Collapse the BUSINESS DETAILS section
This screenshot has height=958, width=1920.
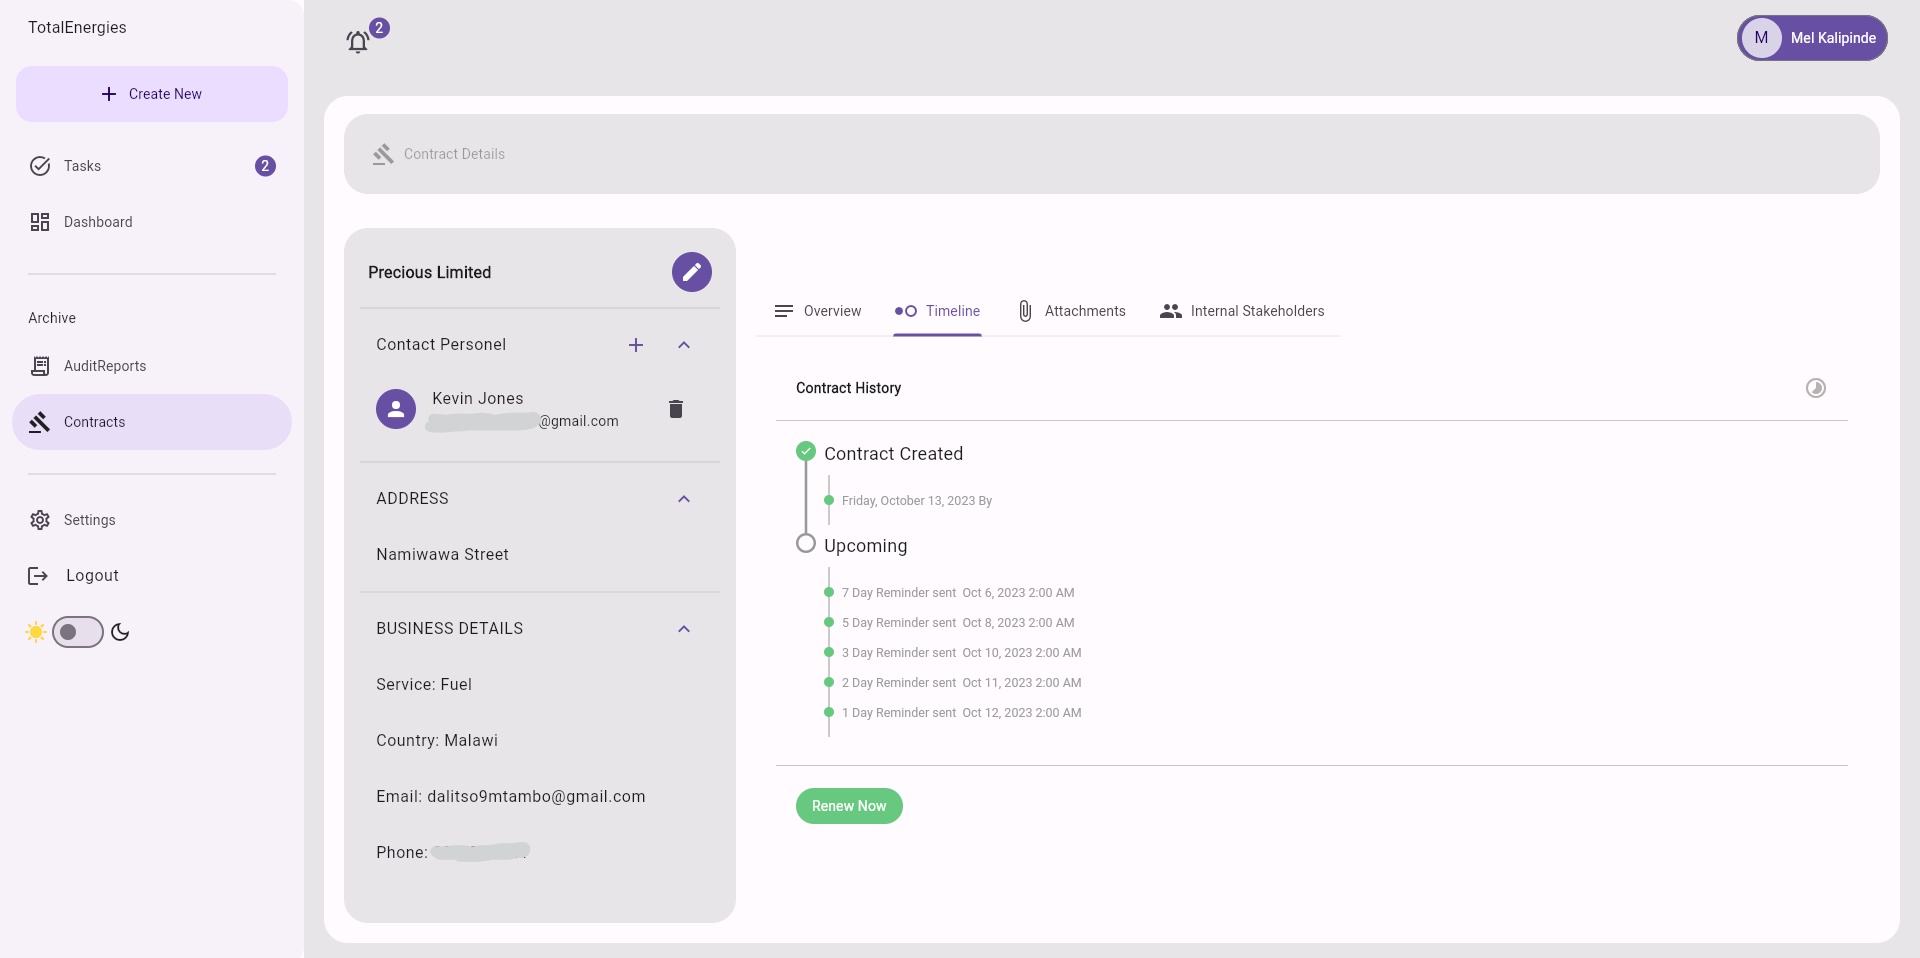coord(684,629)
